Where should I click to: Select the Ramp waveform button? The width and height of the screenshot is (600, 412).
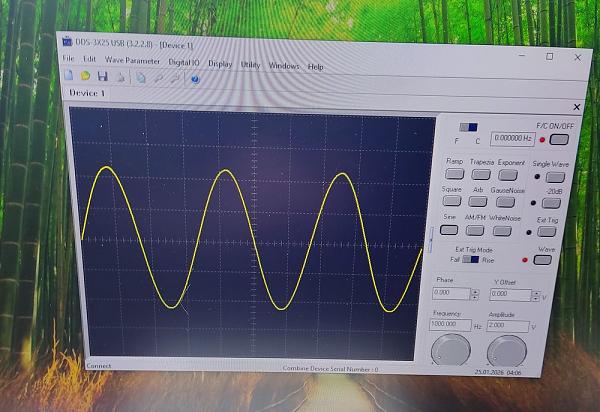pyautogui.click(x=454, y=174)
